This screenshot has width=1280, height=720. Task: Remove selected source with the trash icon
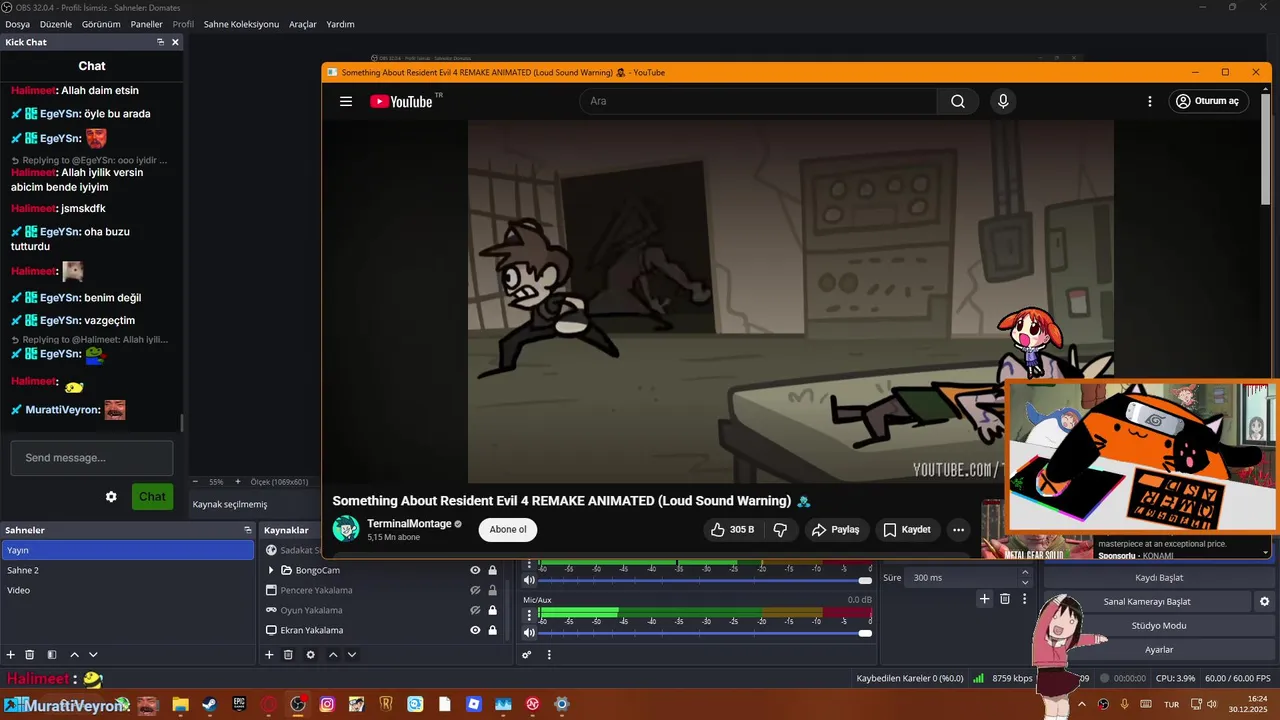pos(288,655)
